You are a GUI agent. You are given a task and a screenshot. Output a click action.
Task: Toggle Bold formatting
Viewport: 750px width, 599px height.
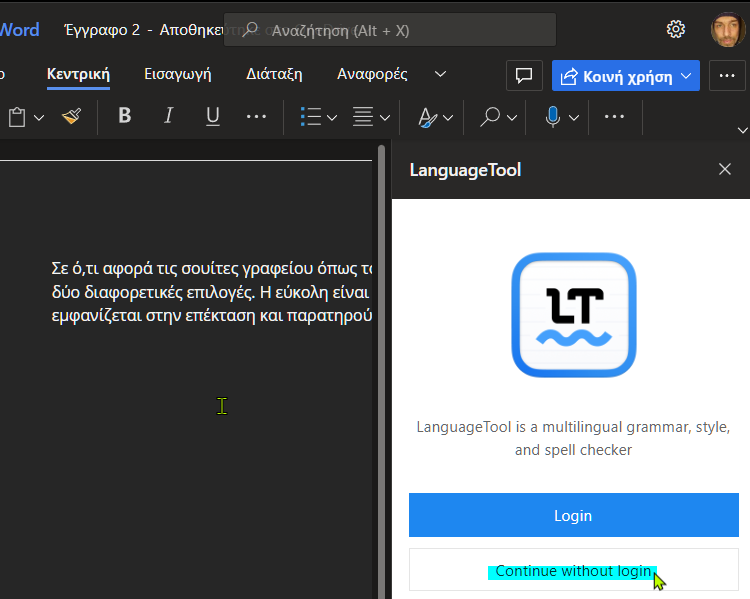coord(124,115)
